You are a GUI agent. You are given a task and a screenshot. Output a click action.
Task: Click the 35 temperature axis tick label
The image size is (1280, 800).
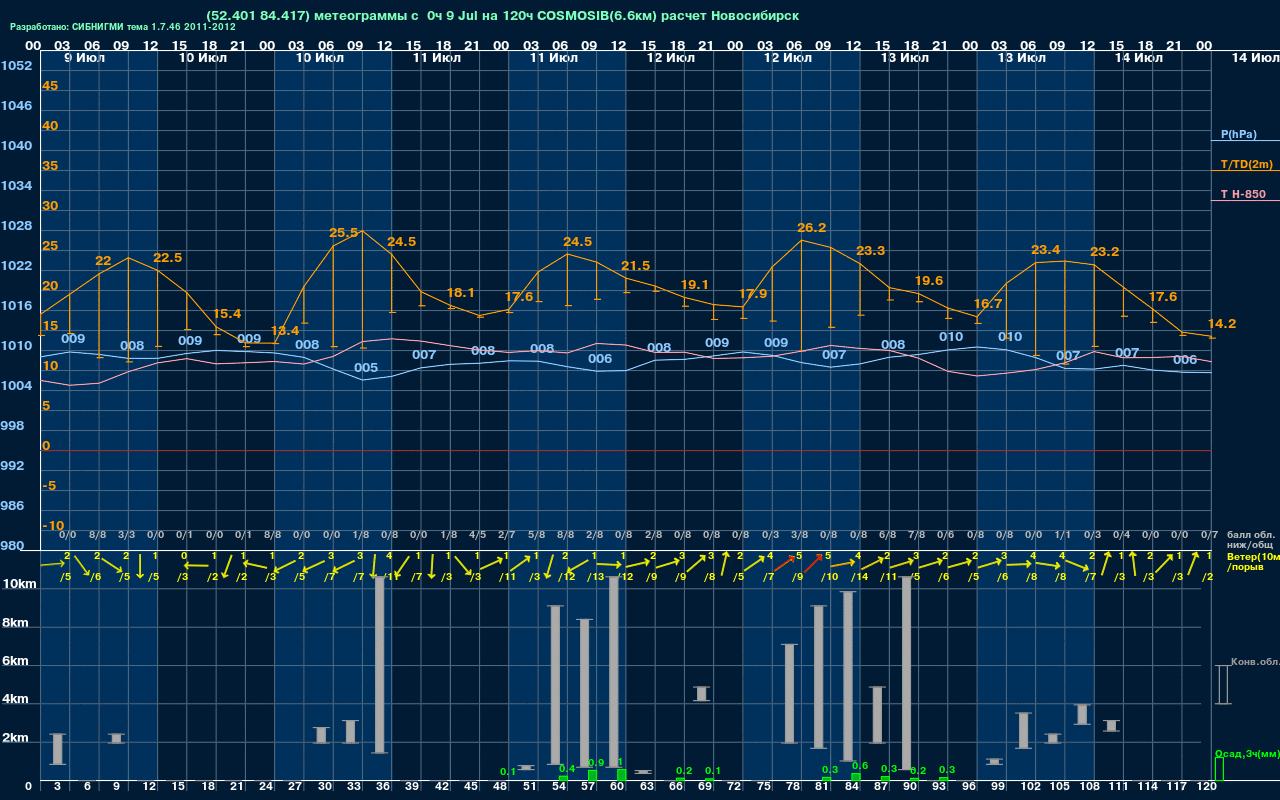(x=50, y=166)
